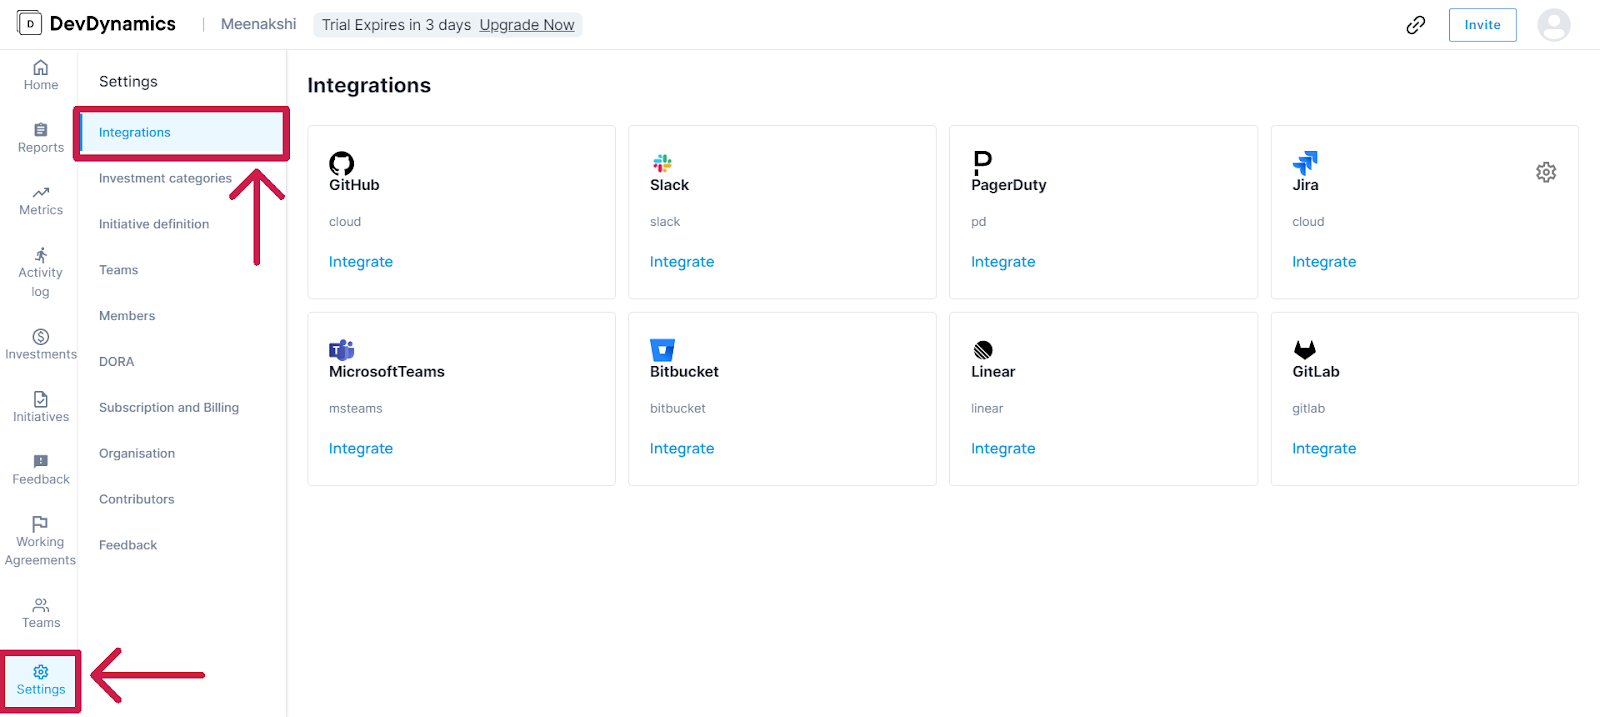1600x717 pixels.
Task: Click the DevDynamics logo
Action: pos(97,24)
